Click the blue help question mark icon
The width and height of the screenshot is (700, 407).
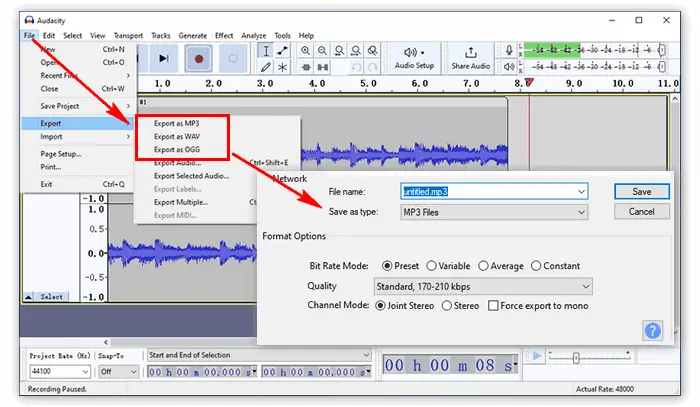click(x=652, y=331)
